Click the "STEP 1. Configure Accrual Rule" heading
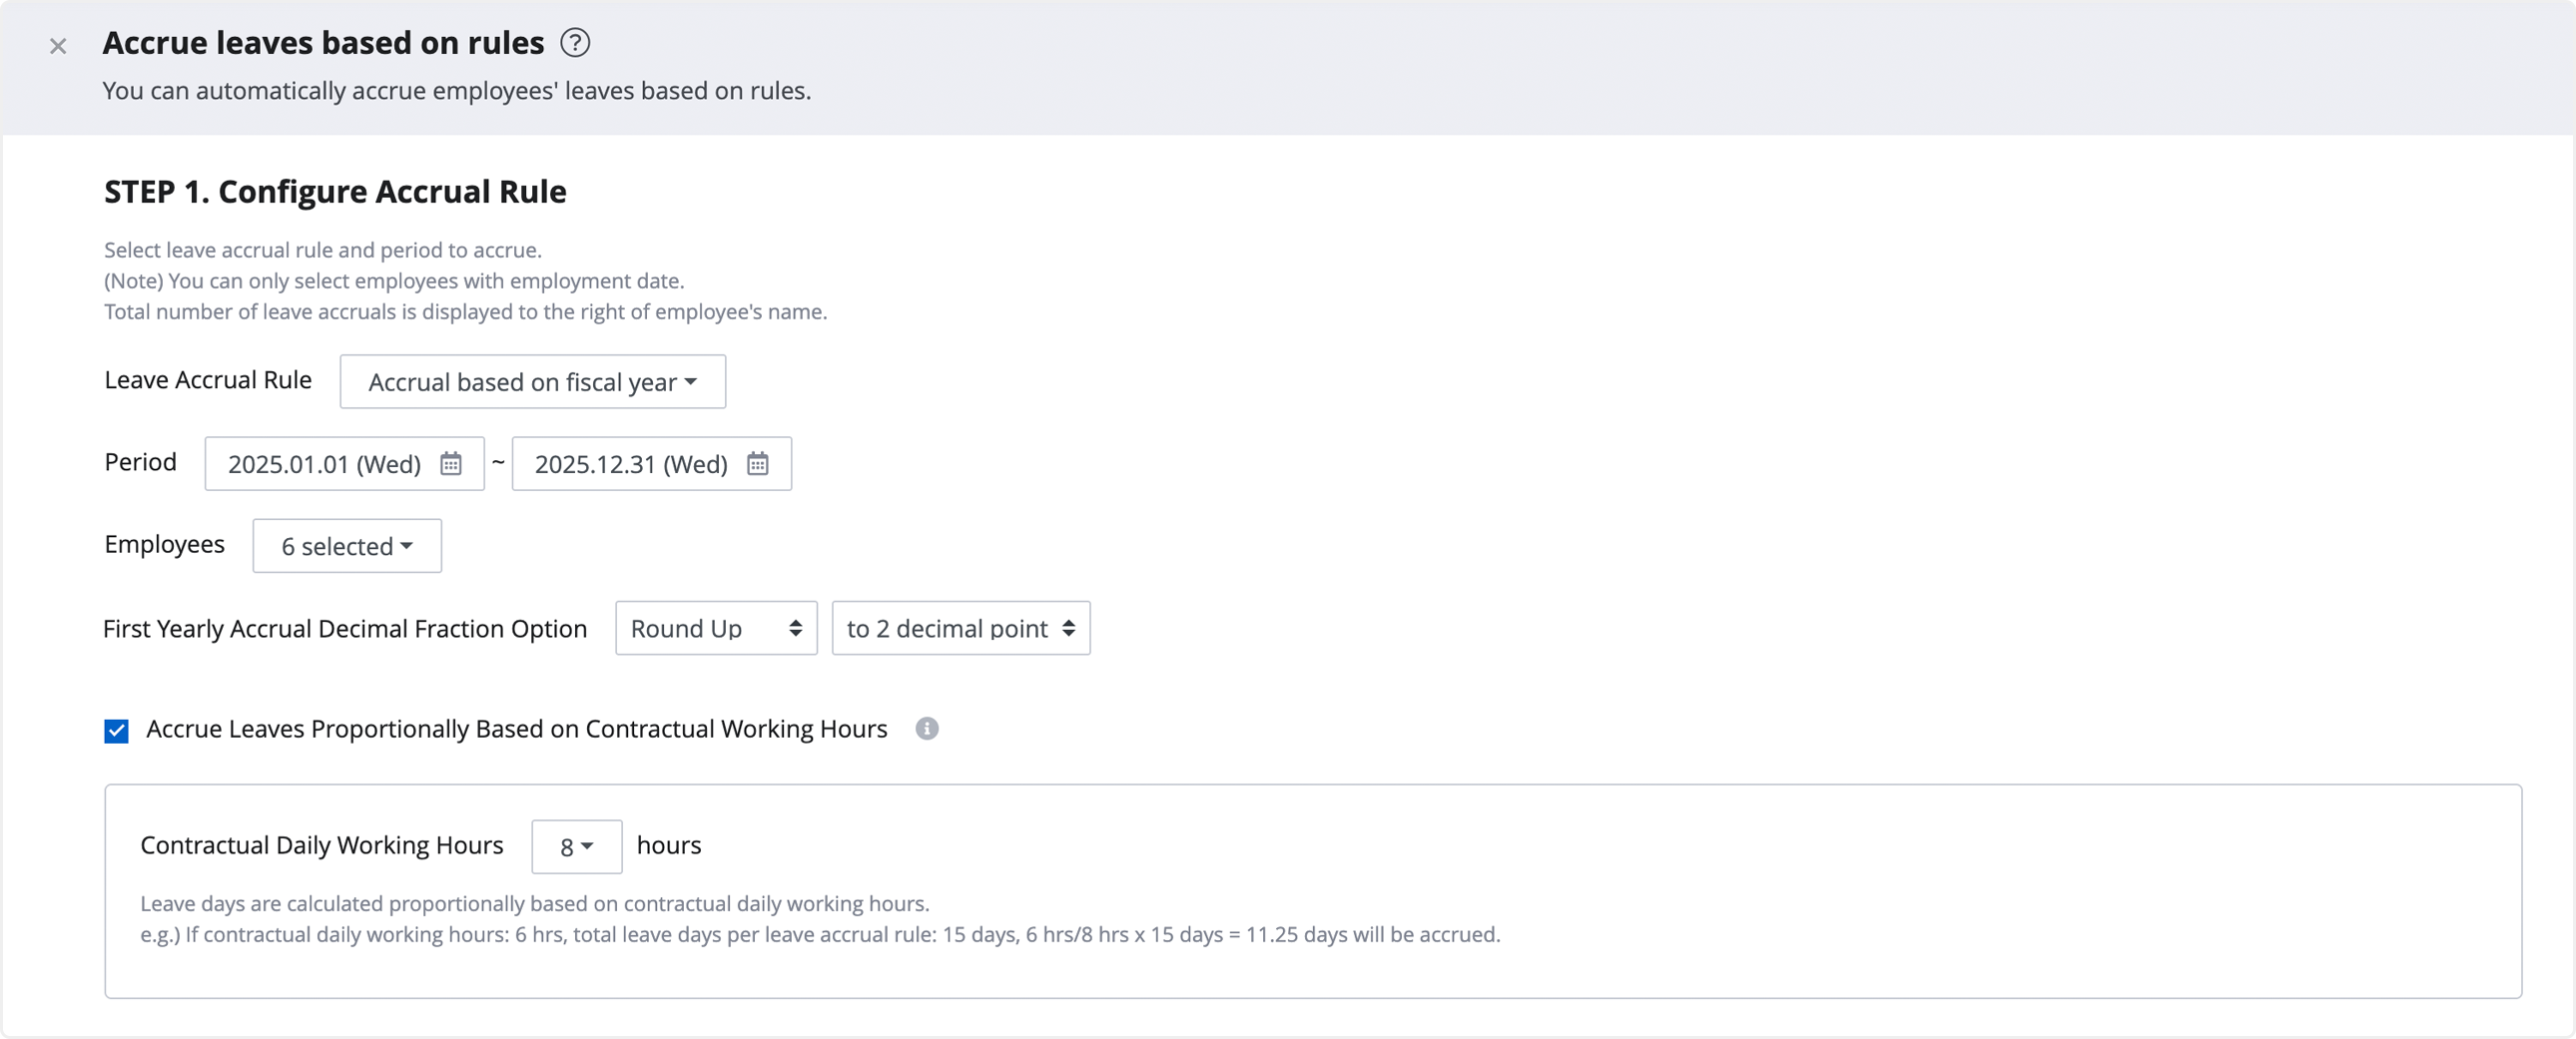Viewport: 2576px width, 1039px height. point(335,191)
